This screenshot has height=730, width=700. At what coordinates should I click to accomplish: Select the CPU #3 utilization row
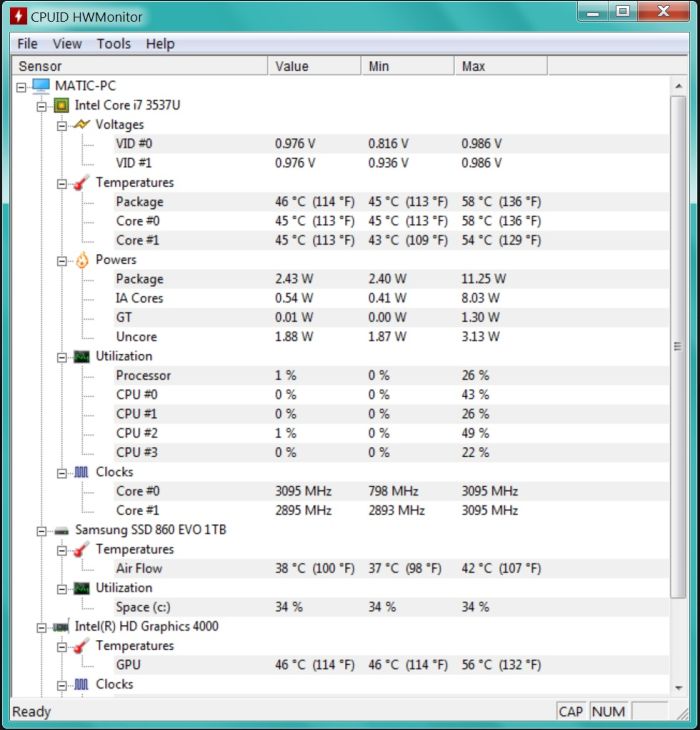click(x=391, y=453)
